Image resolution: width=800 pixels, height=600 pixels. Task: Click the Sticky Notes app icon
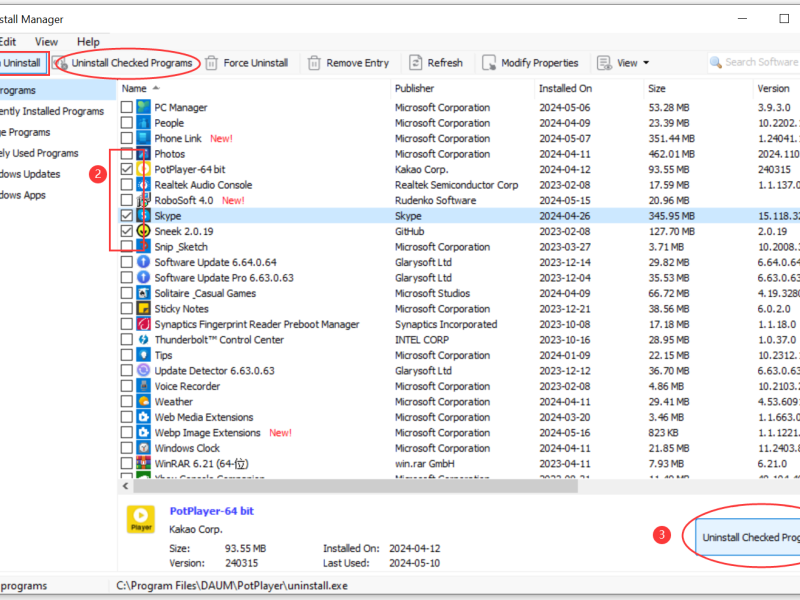[x=143, y=309]
